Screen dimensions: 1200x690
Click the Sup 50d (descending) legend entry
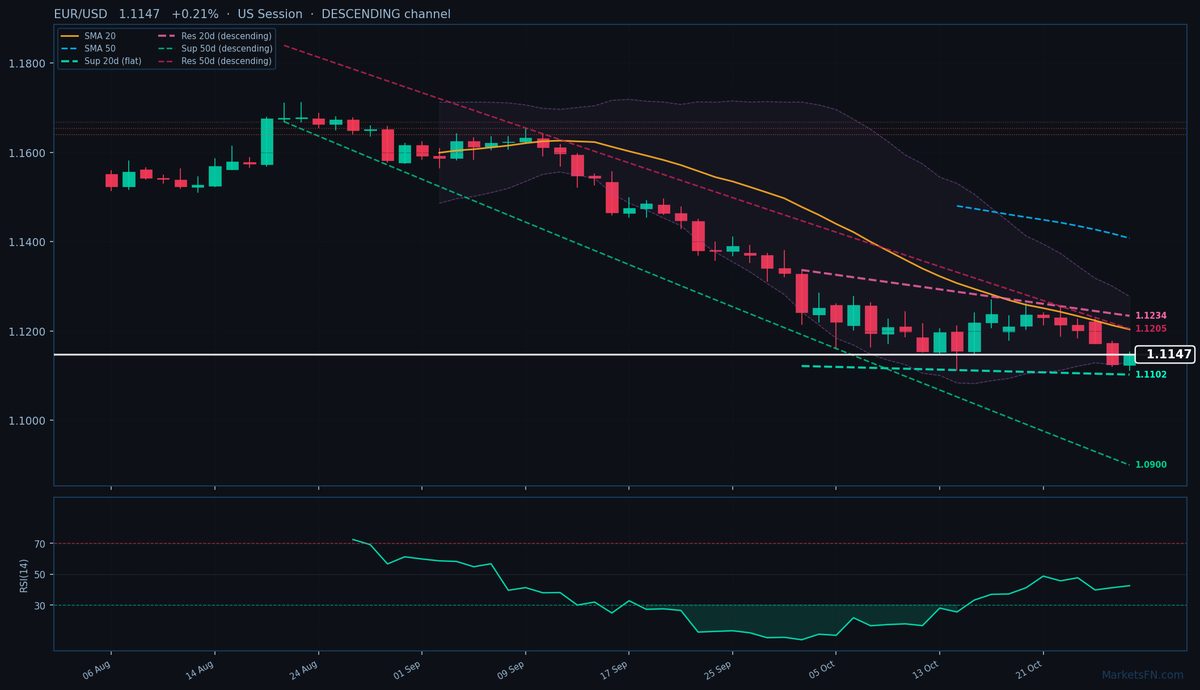coord(215,48)
